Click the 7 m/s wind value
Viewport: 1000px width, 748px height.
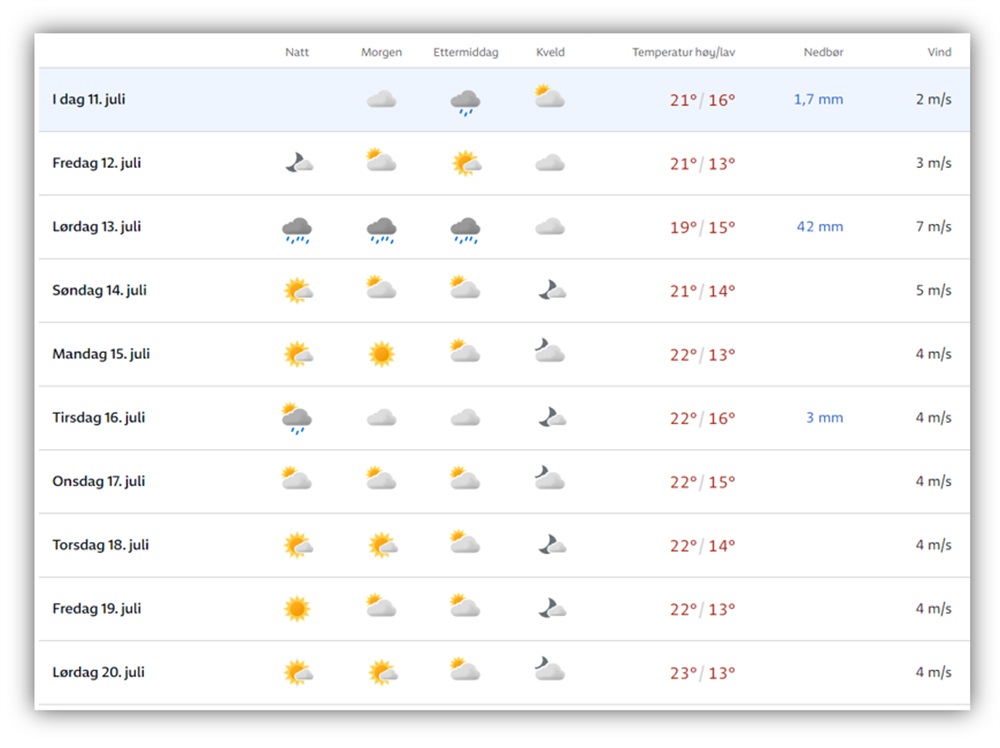coord(933,227)
